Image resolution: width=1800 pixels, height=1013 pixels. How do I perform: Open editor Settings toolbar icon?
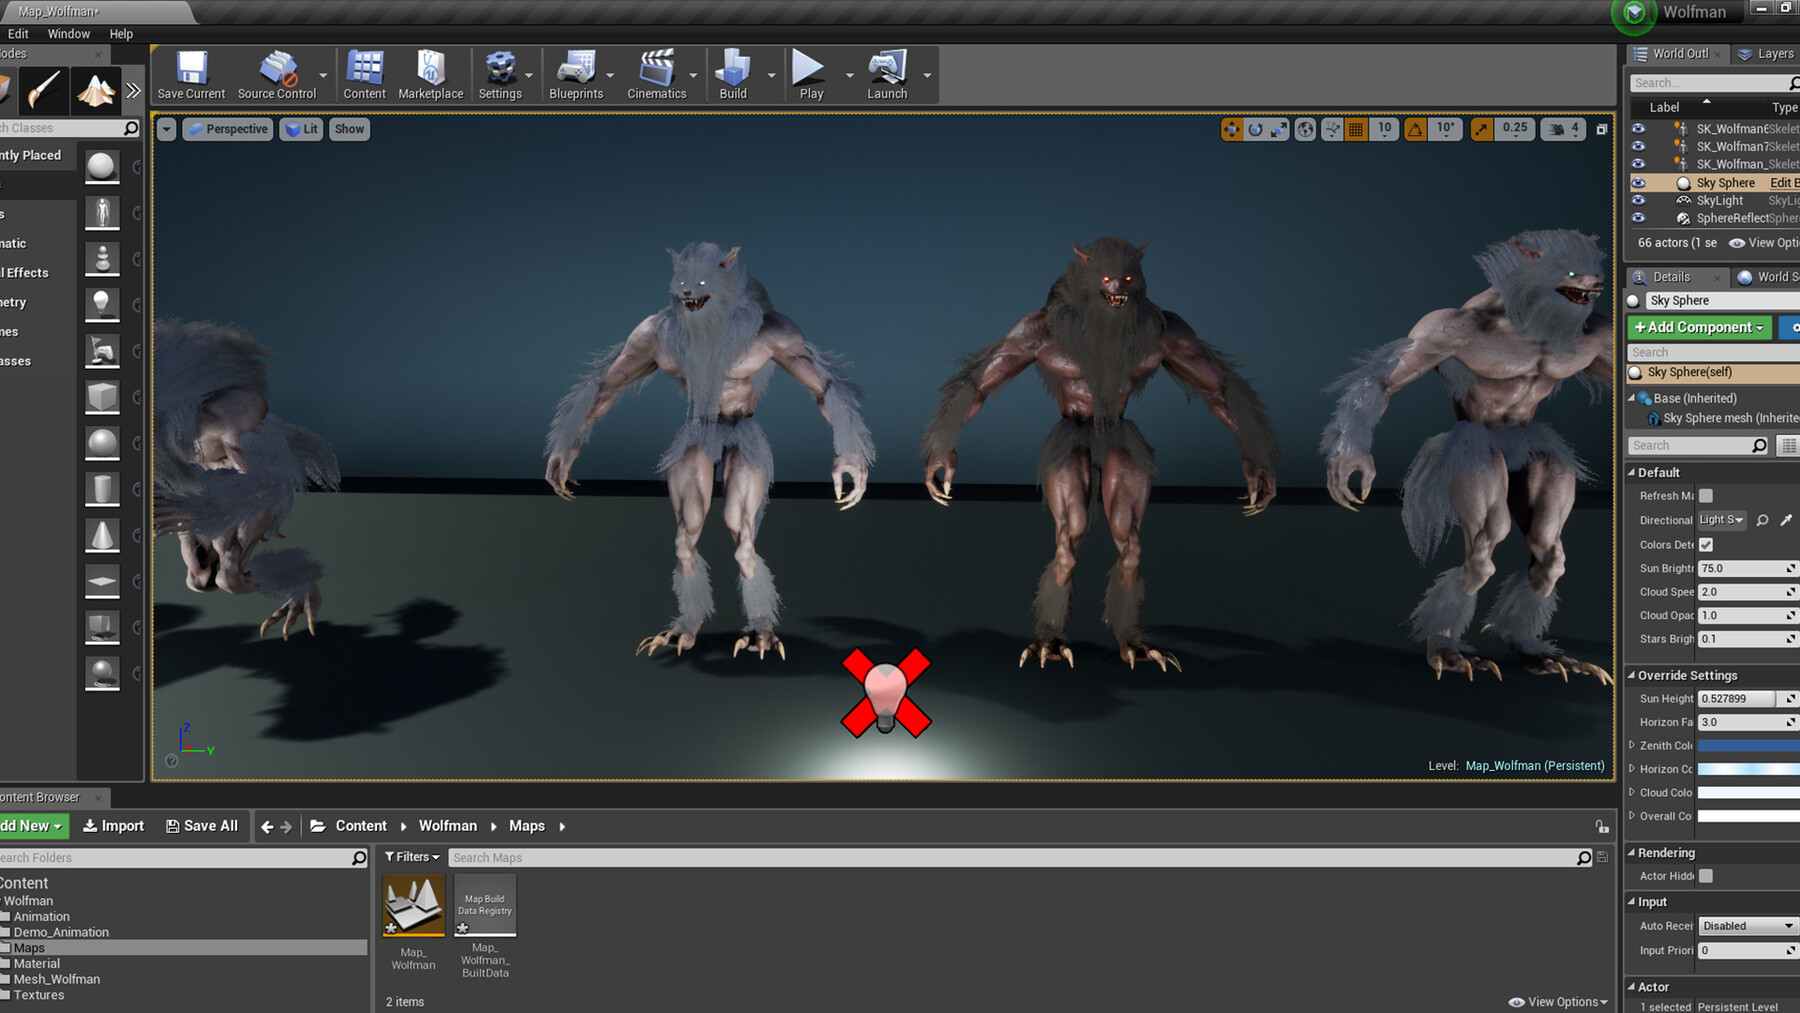click(x=500, y=75)
